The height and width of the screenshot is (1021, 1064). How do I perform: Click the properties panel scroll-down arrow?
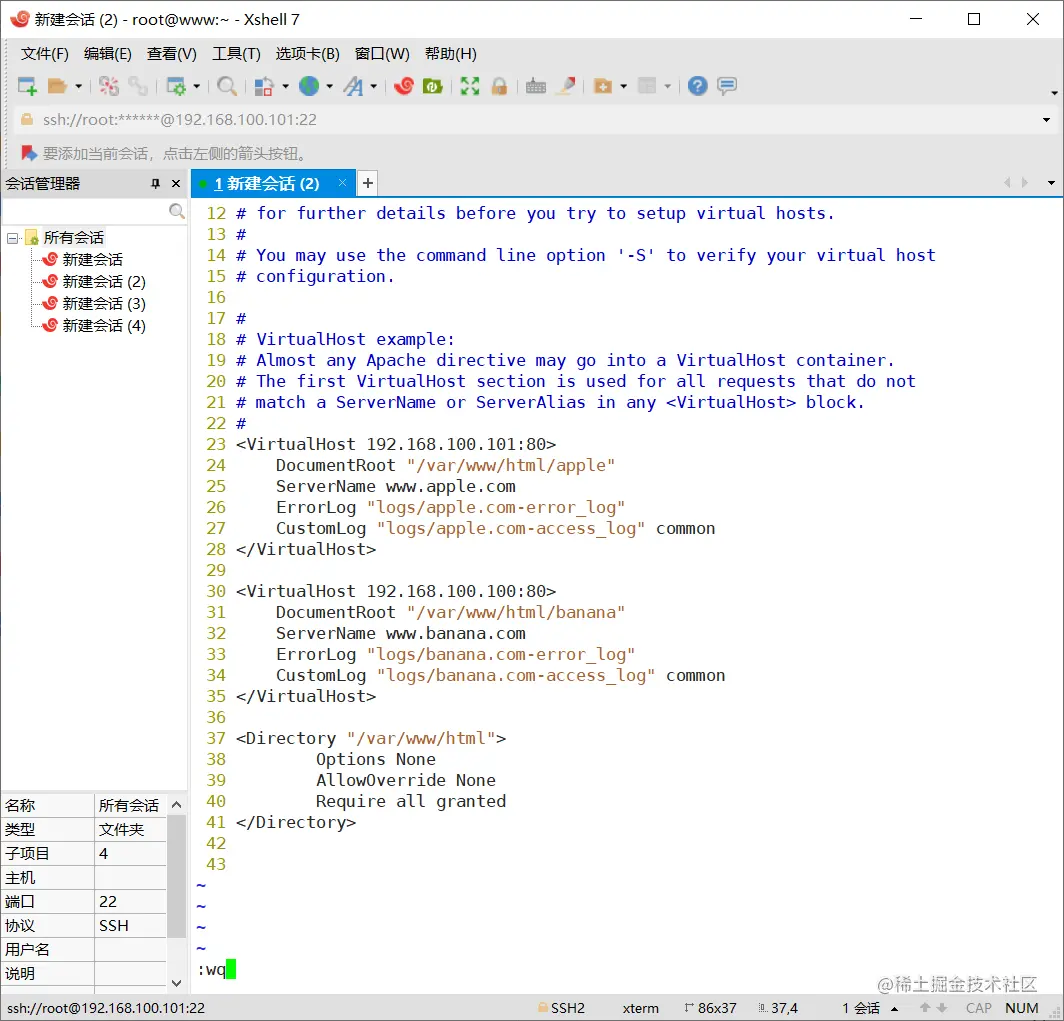click(x=176, y=983)
